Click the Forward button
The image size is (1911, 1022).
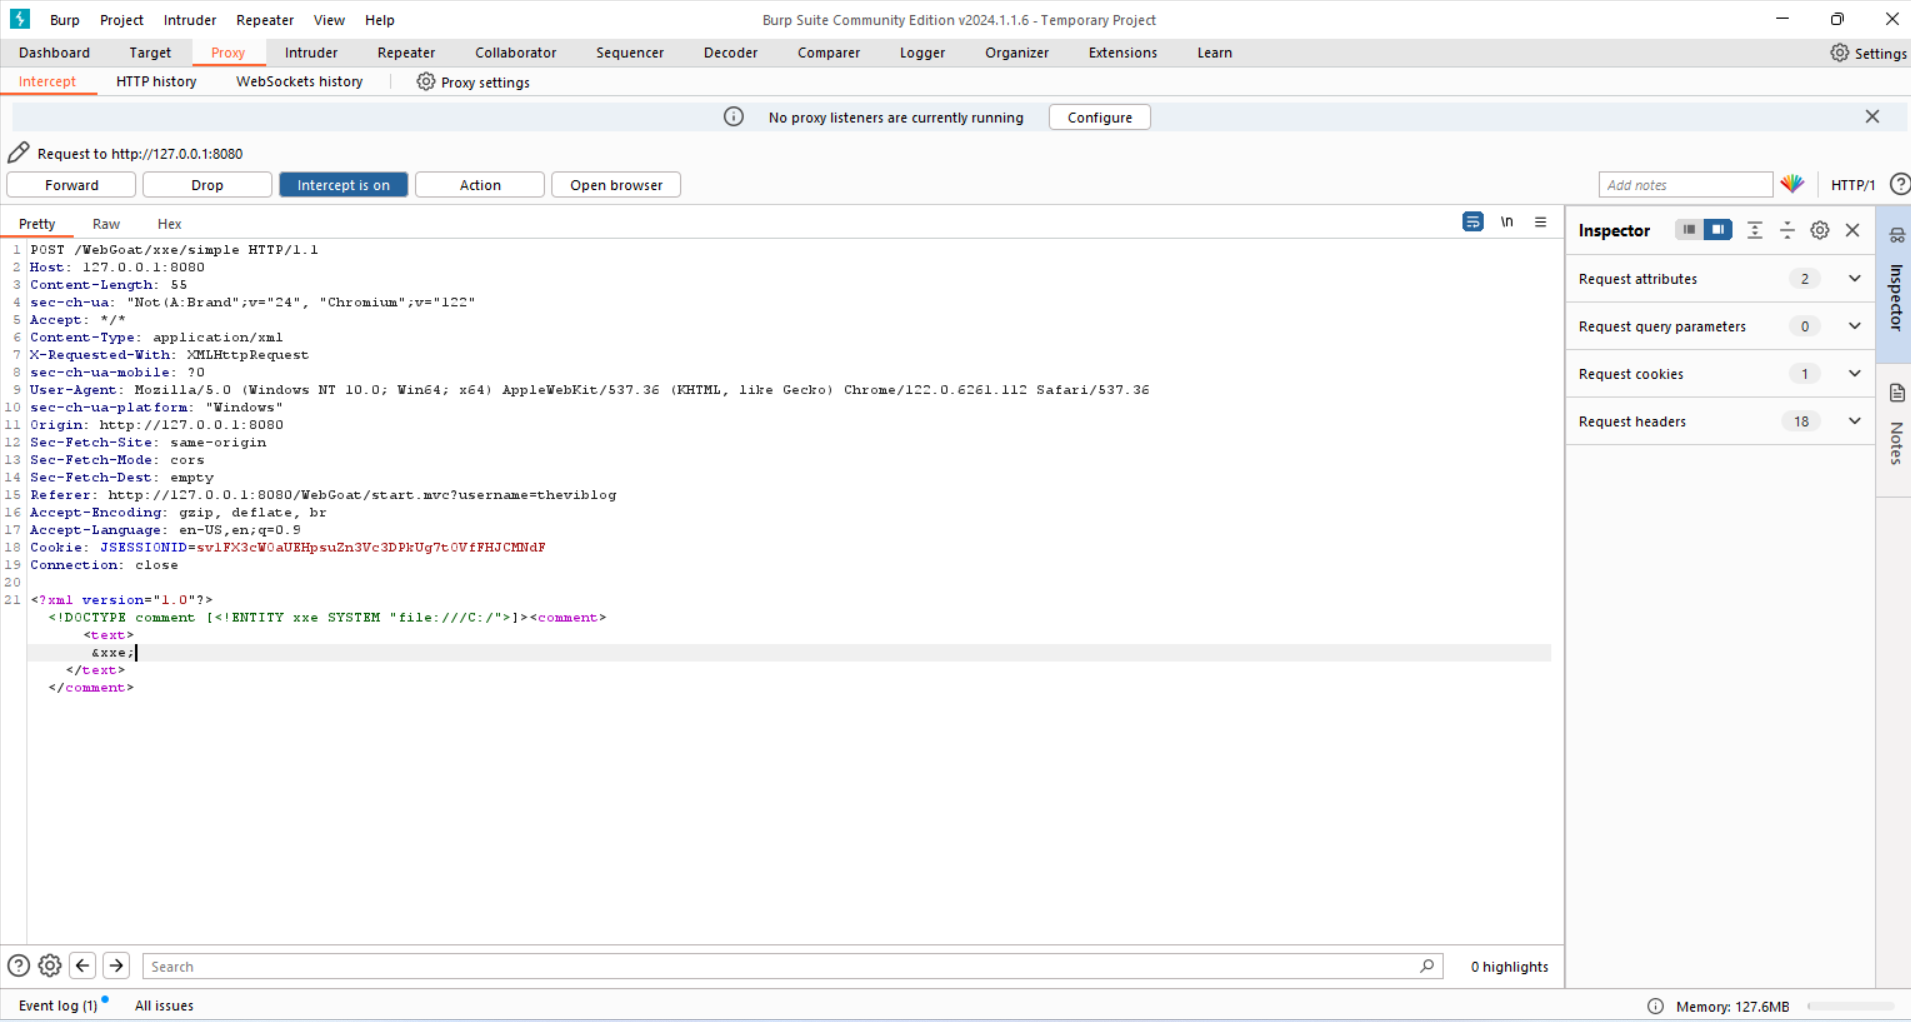coord(72,185)
